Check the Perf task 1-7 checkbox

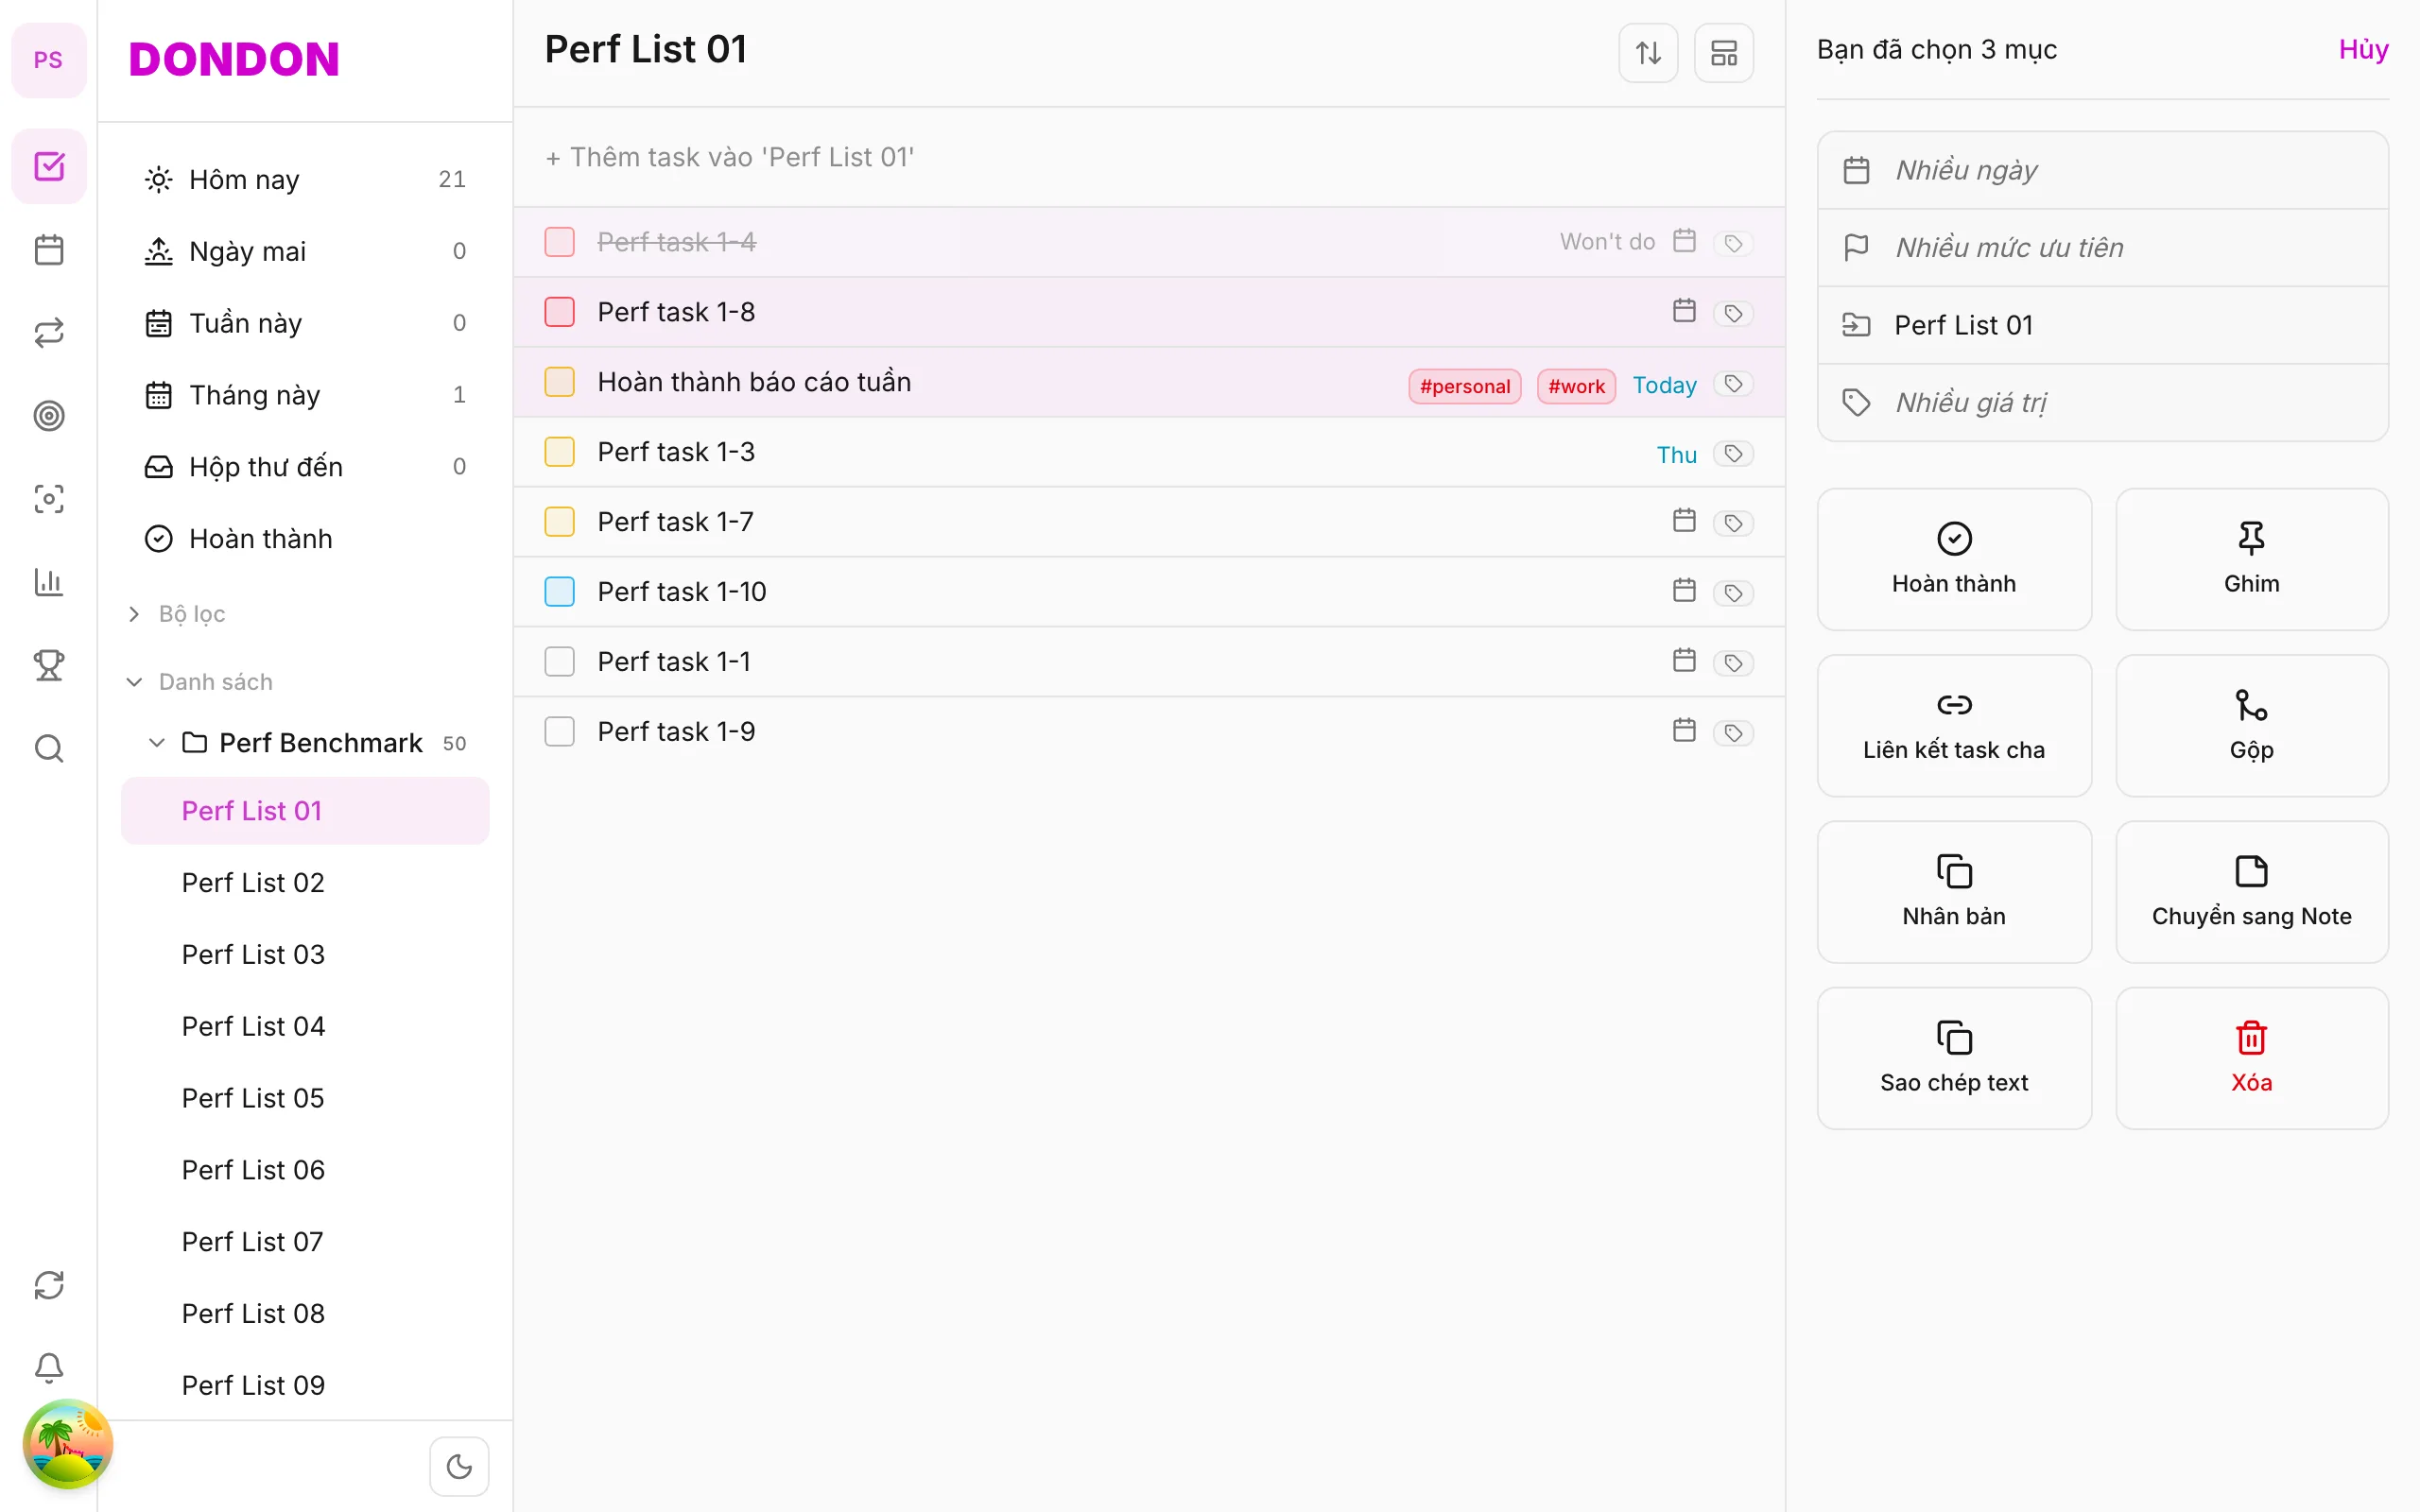559,522
